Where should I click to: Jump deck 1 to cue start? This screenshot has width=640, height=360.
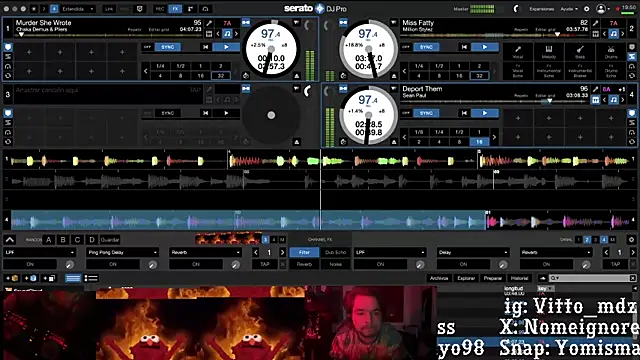[x=206, y=47]
